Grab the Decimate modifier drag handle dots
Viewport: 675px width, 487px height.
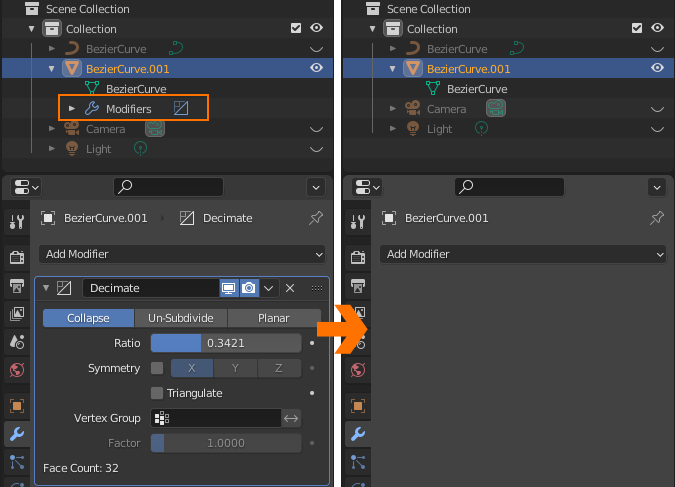coord(317,288)
